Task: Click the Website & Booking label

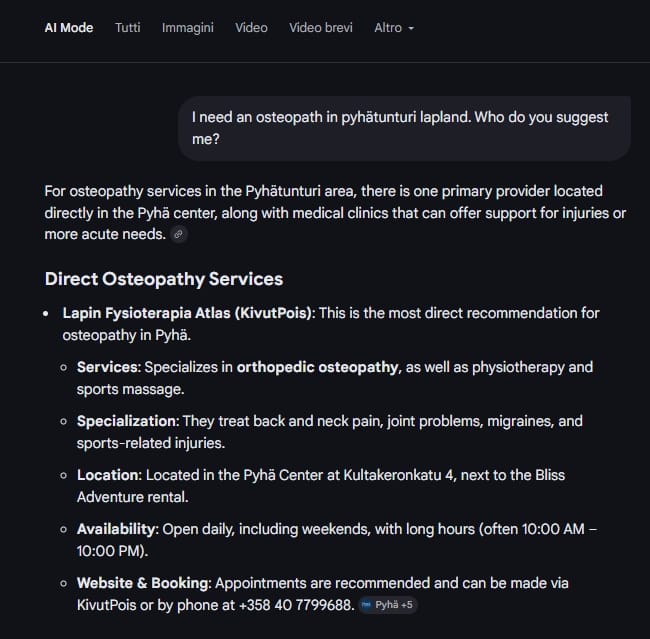Action: pos(143,582)
